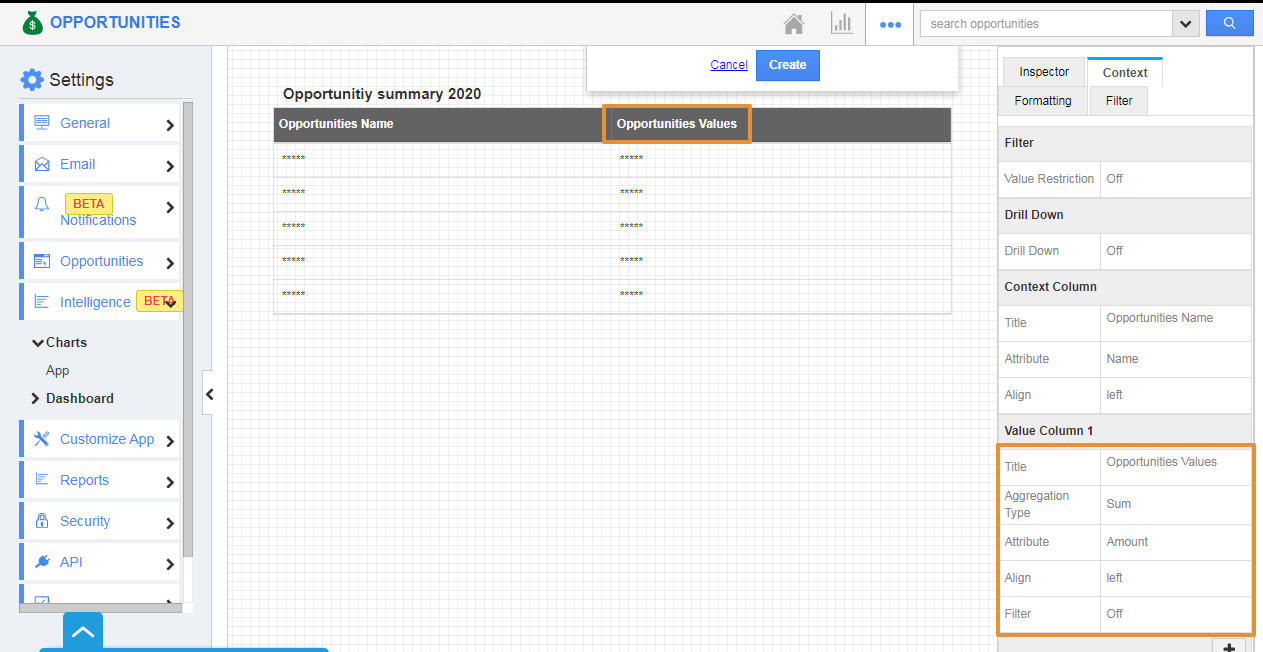Edit Context Column Align left value

[x=1175, y=395]
